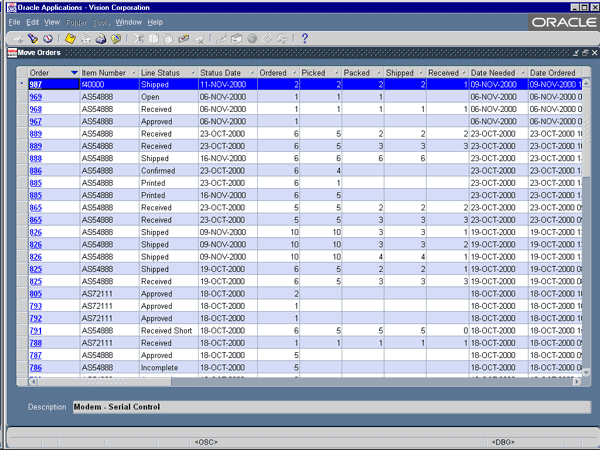
Task: Click the vertical scrollbar down arrow
Action: point(586,372)
